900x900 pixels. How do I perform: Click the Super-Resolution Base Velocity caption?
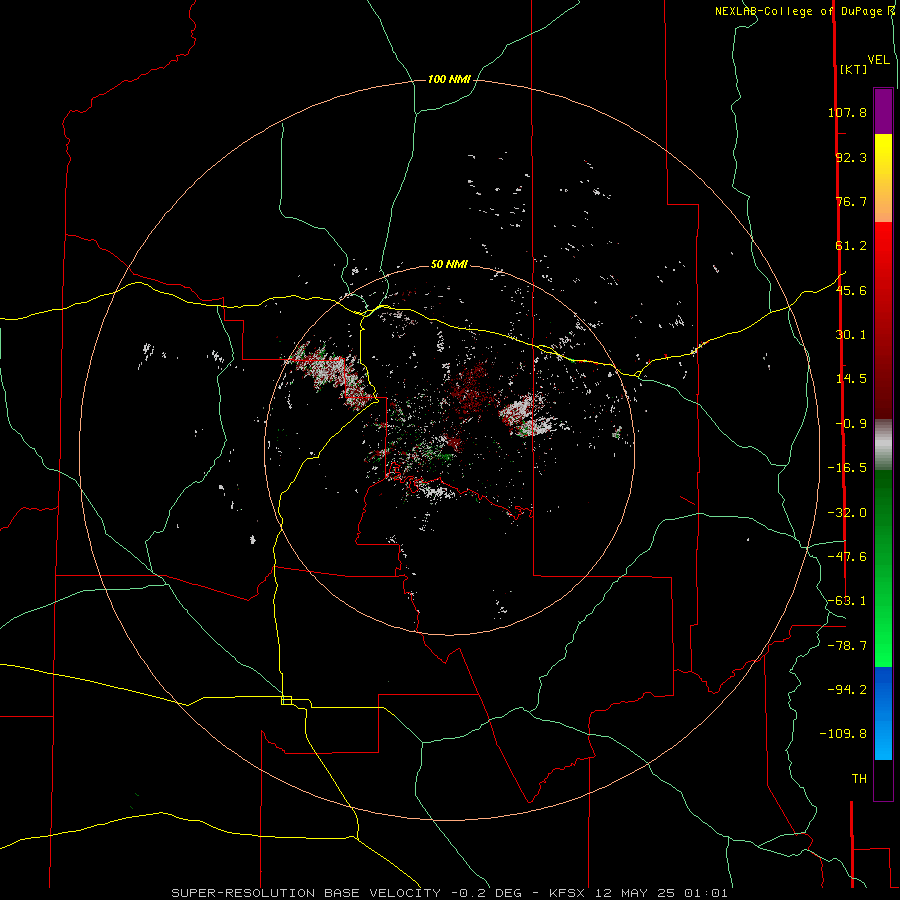(449, 893)
